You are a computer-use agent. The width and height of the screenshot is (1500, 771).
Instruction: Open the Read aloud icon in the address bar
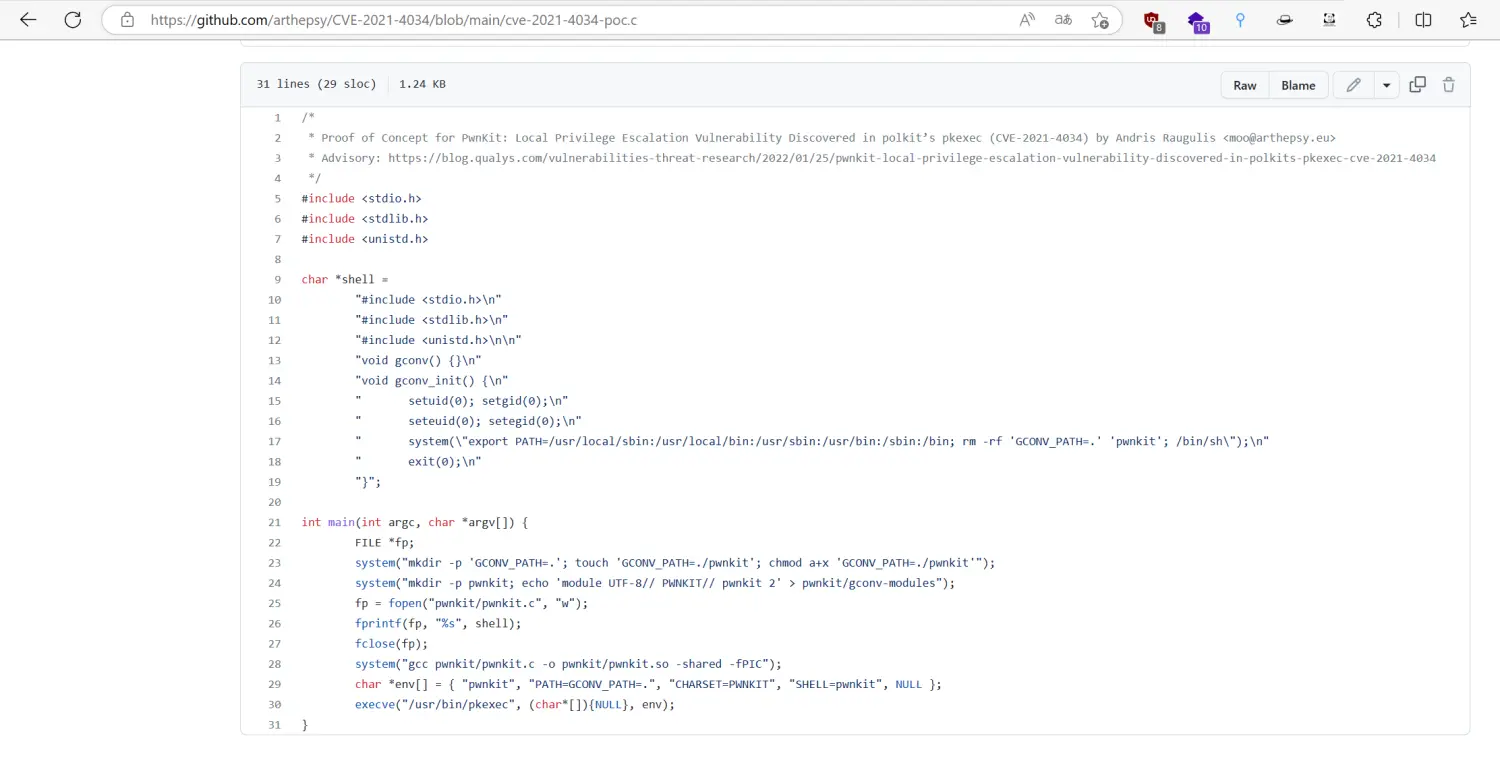coord(1027,20)
